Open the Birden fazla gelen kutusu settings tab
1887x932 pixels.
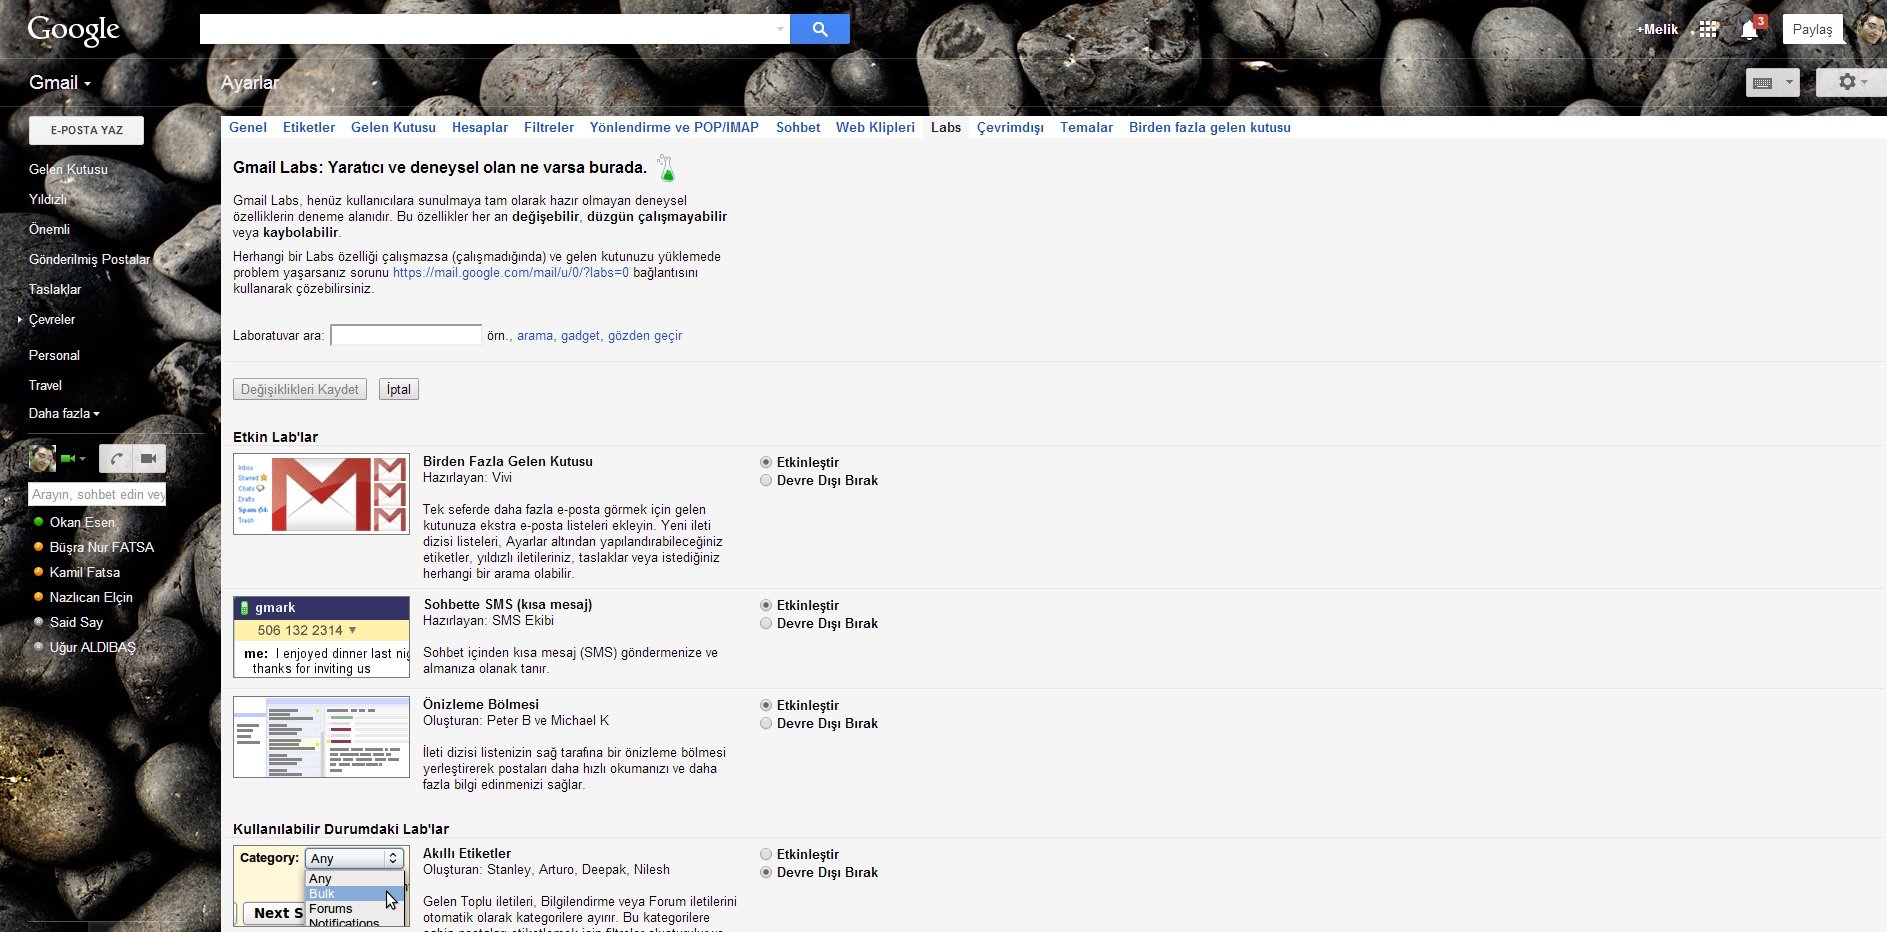1210,127
